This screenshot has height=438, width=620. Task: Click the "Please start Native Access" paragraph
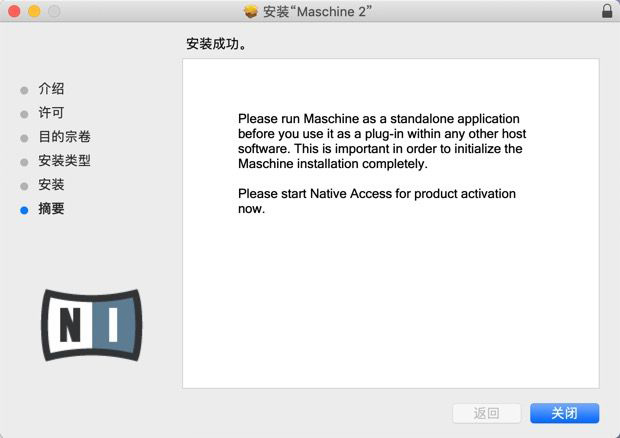point(377,201)
